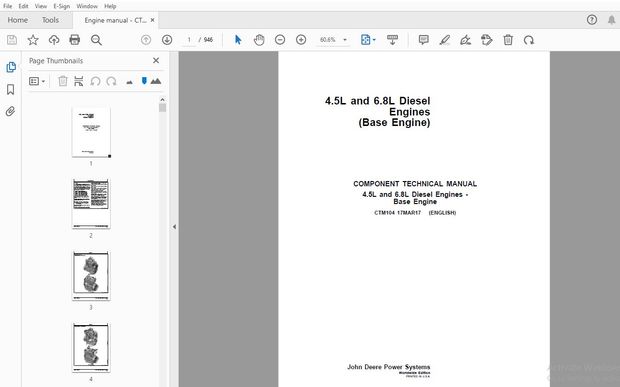This screenshot has width=620, height=387.
Task: Select the Engine manual document tab
Action: [x=115, y=20]
